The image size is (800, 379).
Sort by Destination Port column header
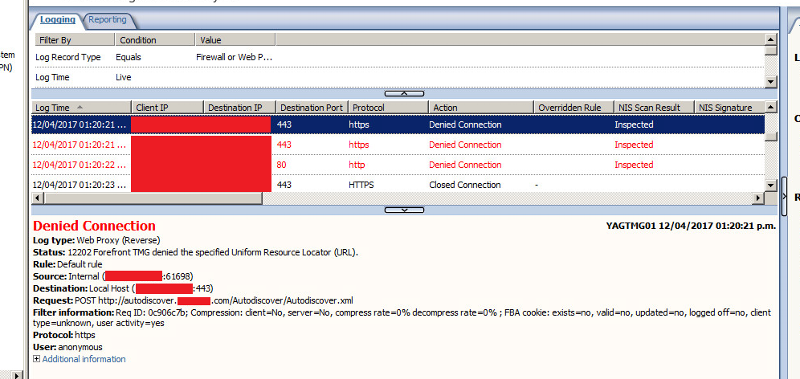tap(312, 108)
